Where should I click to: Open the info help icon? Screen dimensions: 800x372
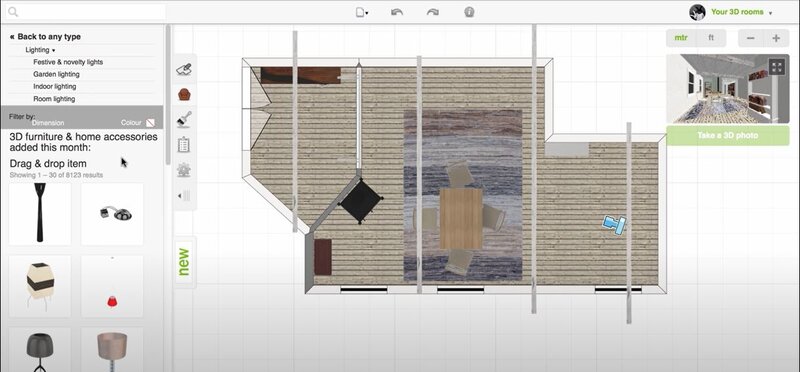[x=469, y=12]
